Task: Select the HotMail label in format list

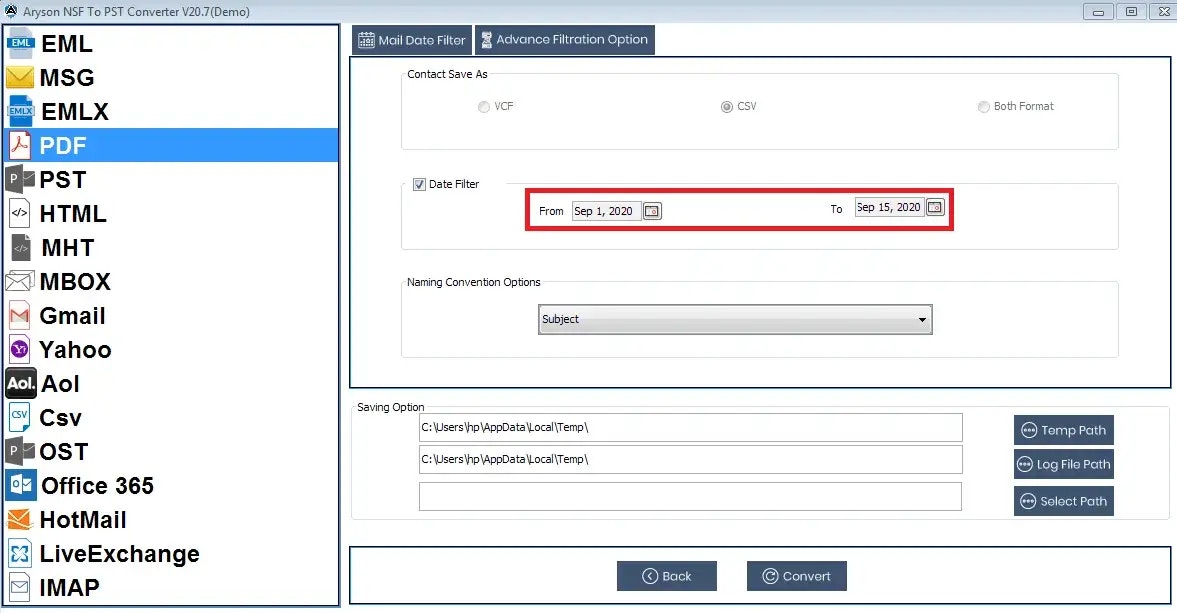Action: pyautogui.click(x=83, y=519)
